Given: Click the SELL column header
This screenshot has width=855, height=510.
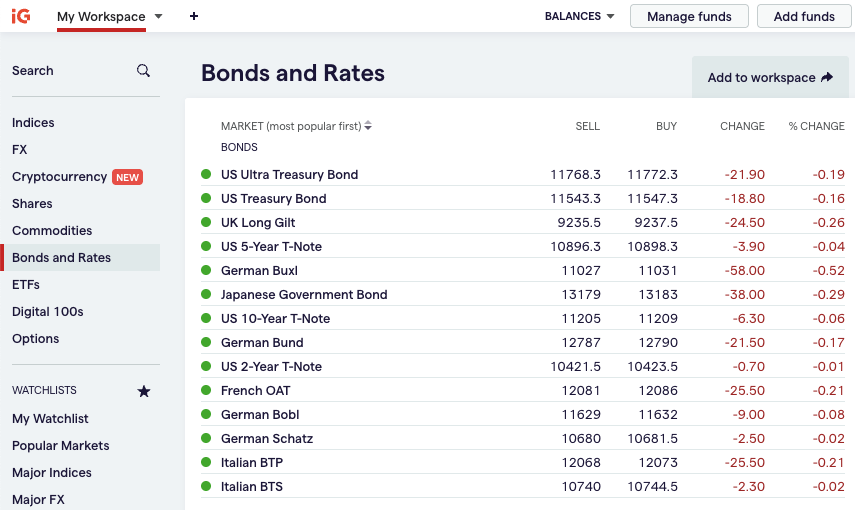Looking at the screenshot, I should tap(587, 126).
